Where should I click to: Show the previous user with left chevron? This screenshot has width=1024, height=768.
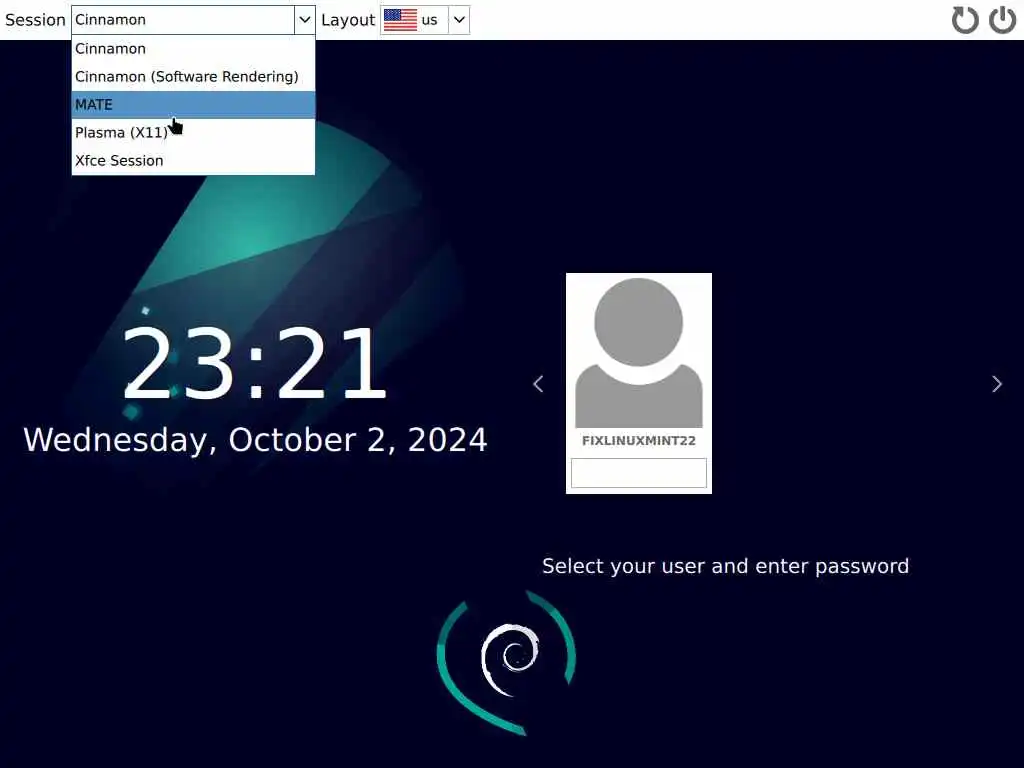click(538, 384)
